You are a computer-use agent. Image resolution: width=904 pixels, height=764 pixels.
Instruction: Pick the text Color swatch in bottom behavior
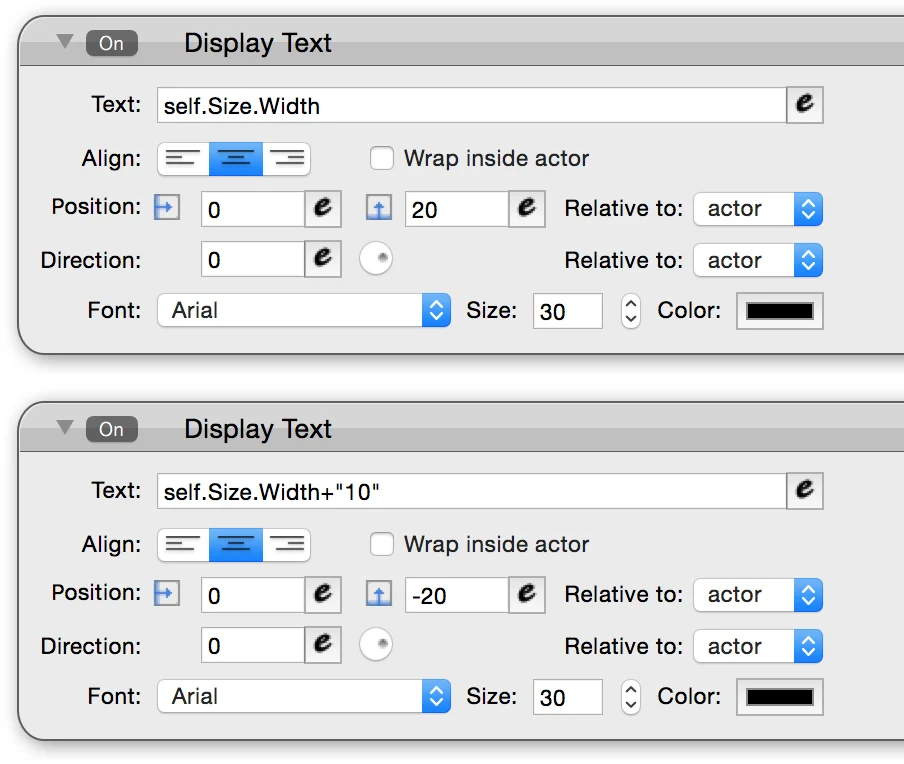point(779,697)
